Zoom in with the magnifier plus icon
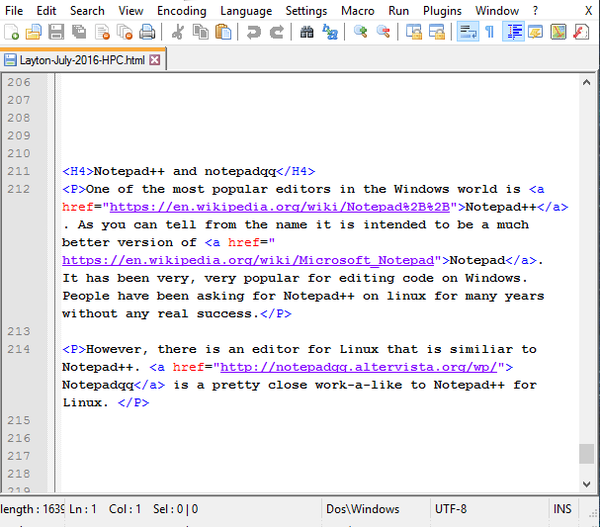This screenshot has width=600, height=527. pyautogui.click(x=360, y=32)
